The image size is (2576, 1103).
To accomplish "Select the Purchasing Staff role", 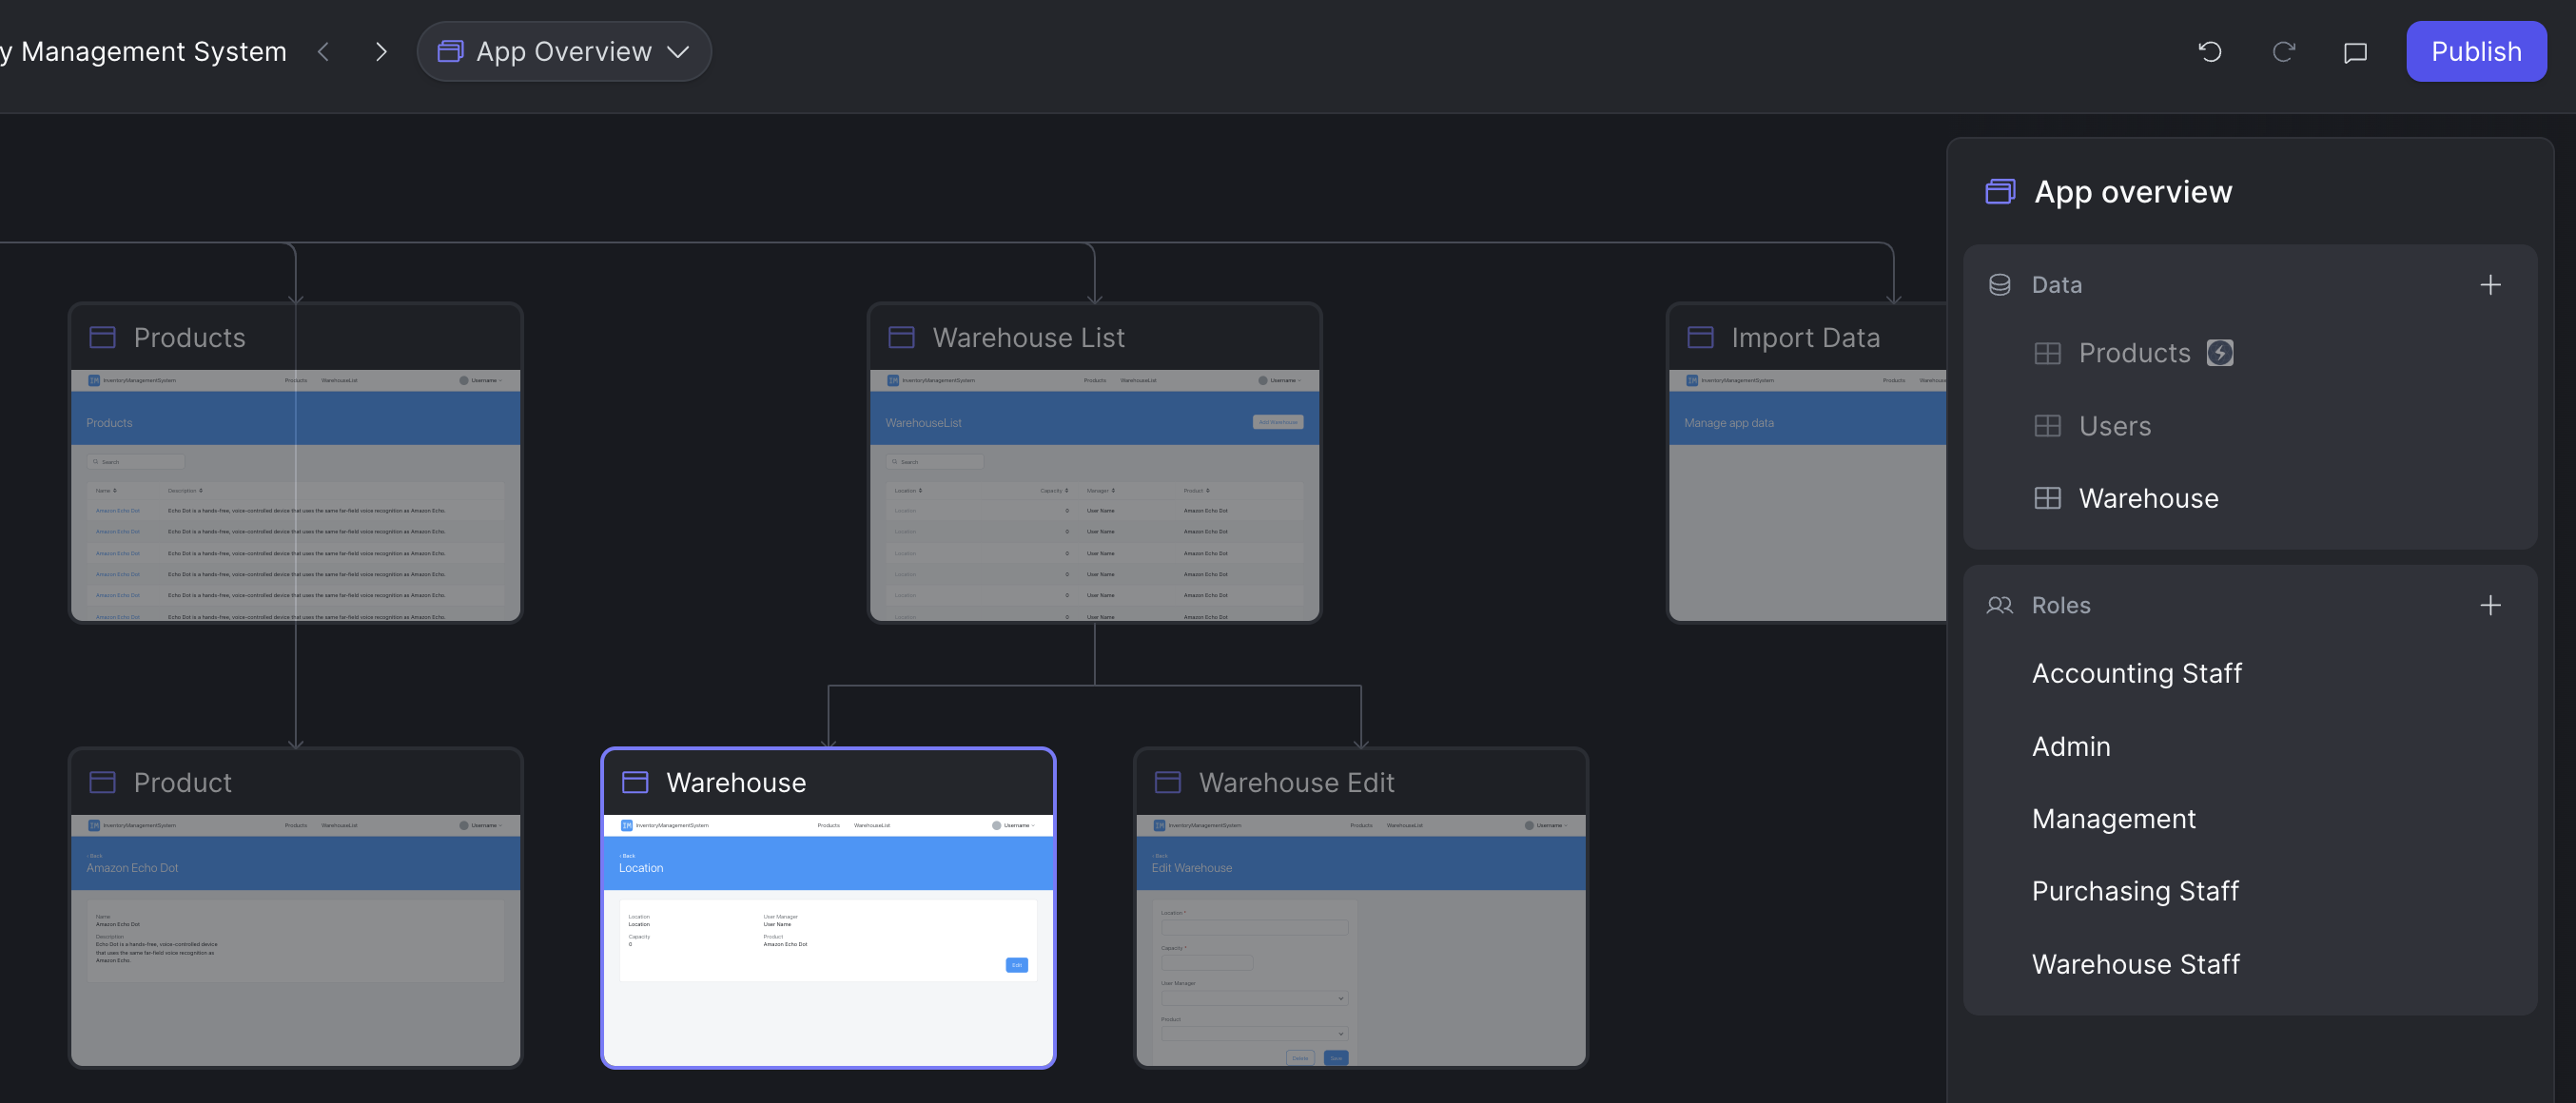I will 2135,891.
